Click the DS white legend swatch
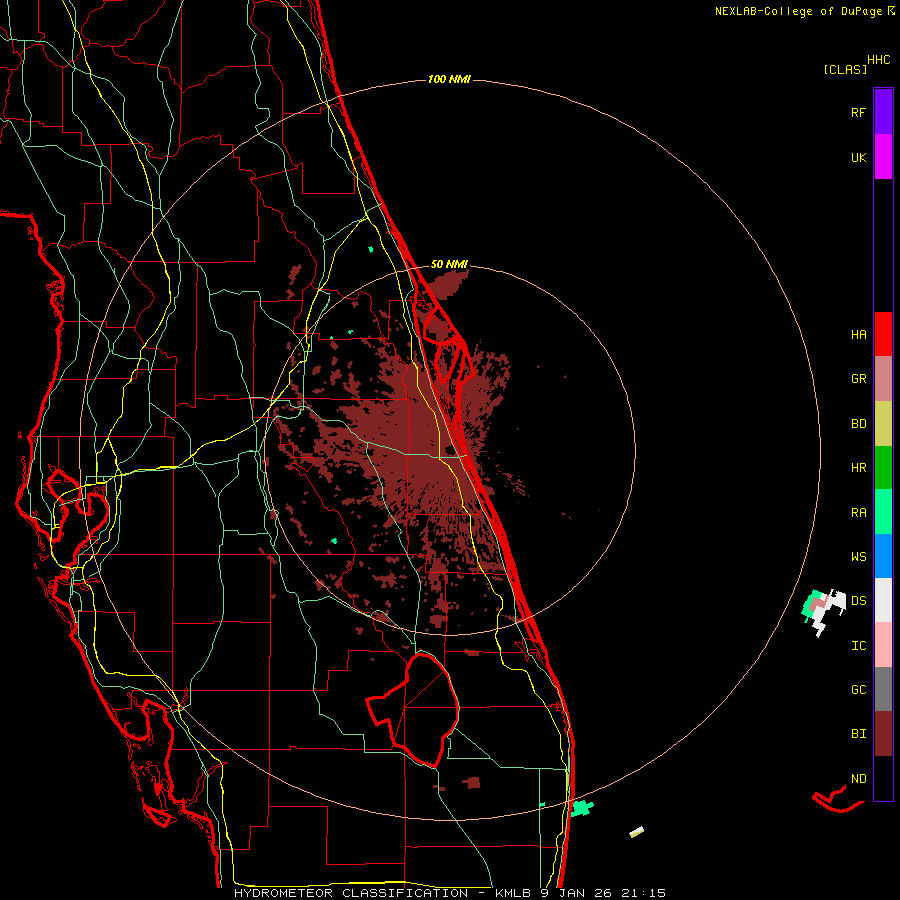The width and height of the screenshot is (900, 900). (883, 600)
